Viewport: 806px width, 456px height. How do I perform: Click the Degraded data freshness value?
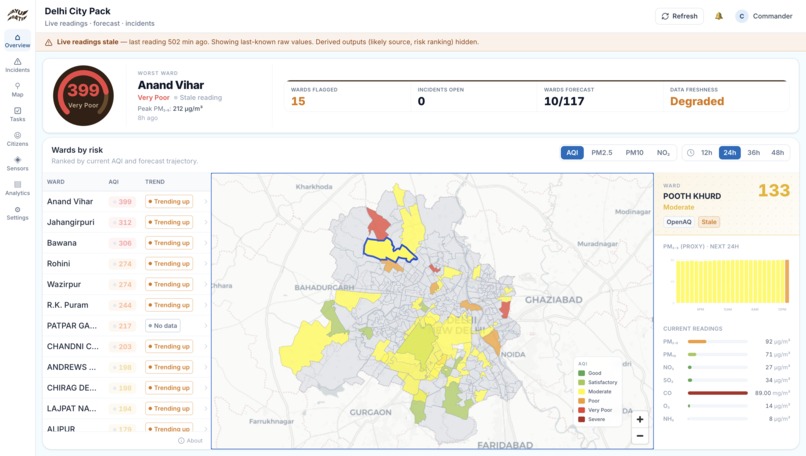[697, 101]
